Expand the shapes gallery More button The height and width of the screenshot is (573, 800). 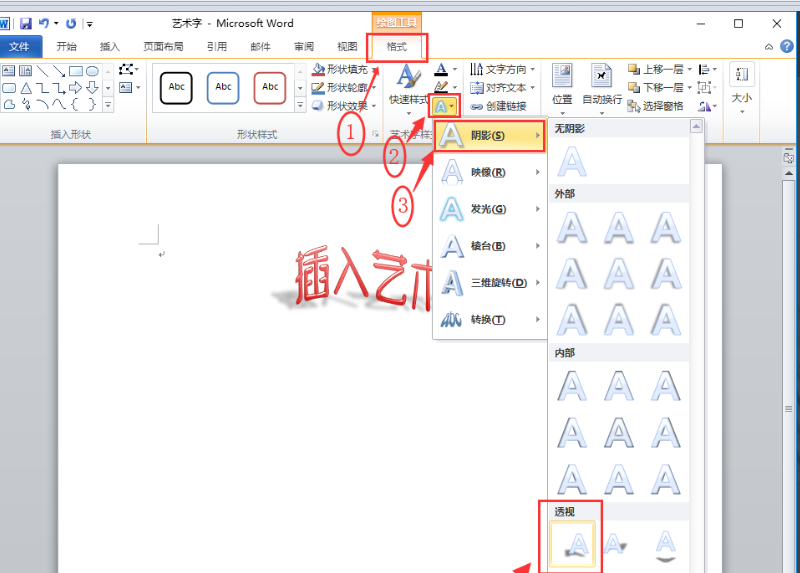pos(108,105)
